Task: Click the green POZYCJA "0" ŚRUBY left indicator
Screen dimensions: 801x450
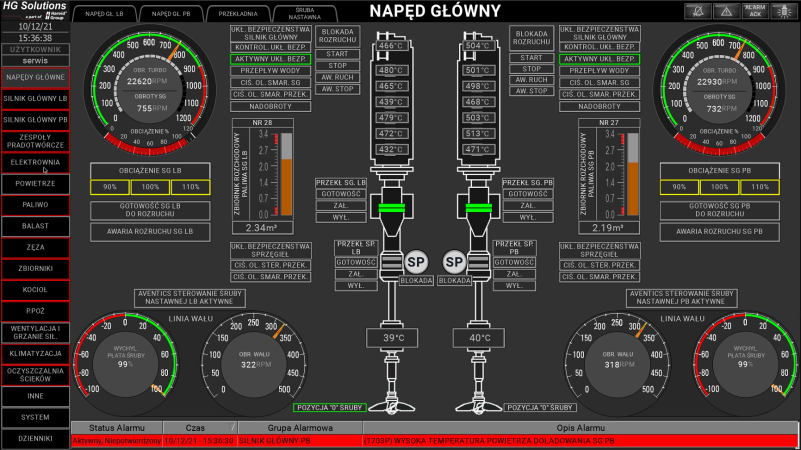Action: [329, 408]
